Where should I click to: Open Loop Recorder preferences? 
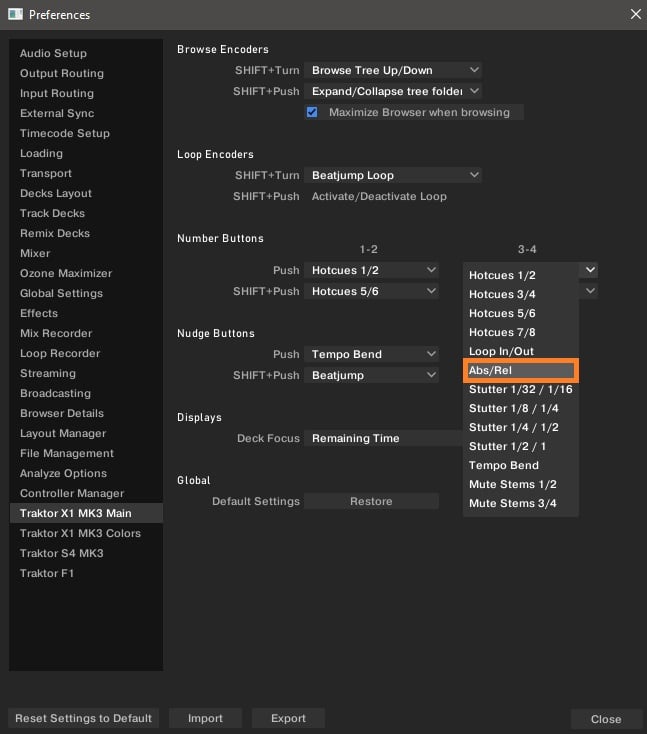click(86, 353)
